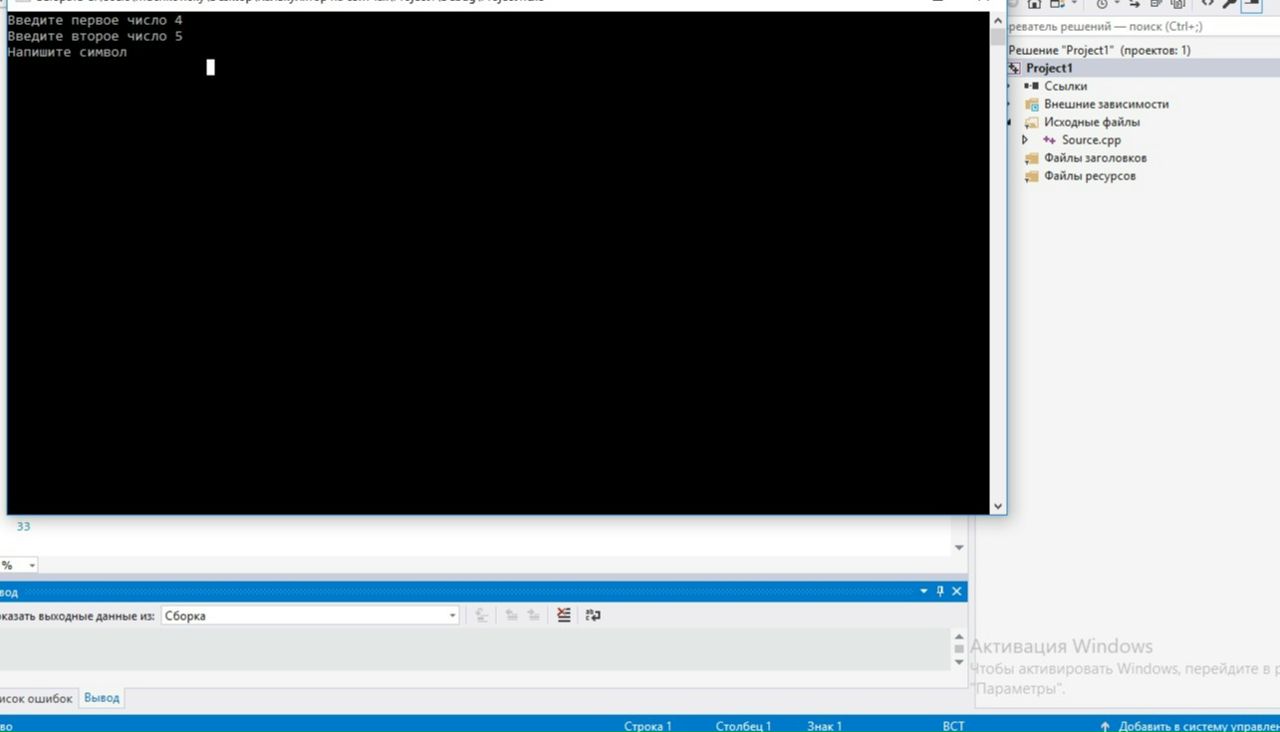1280x732 pixels.
Task: Select Source.cpp in the solution tree
Action: 1091,140
